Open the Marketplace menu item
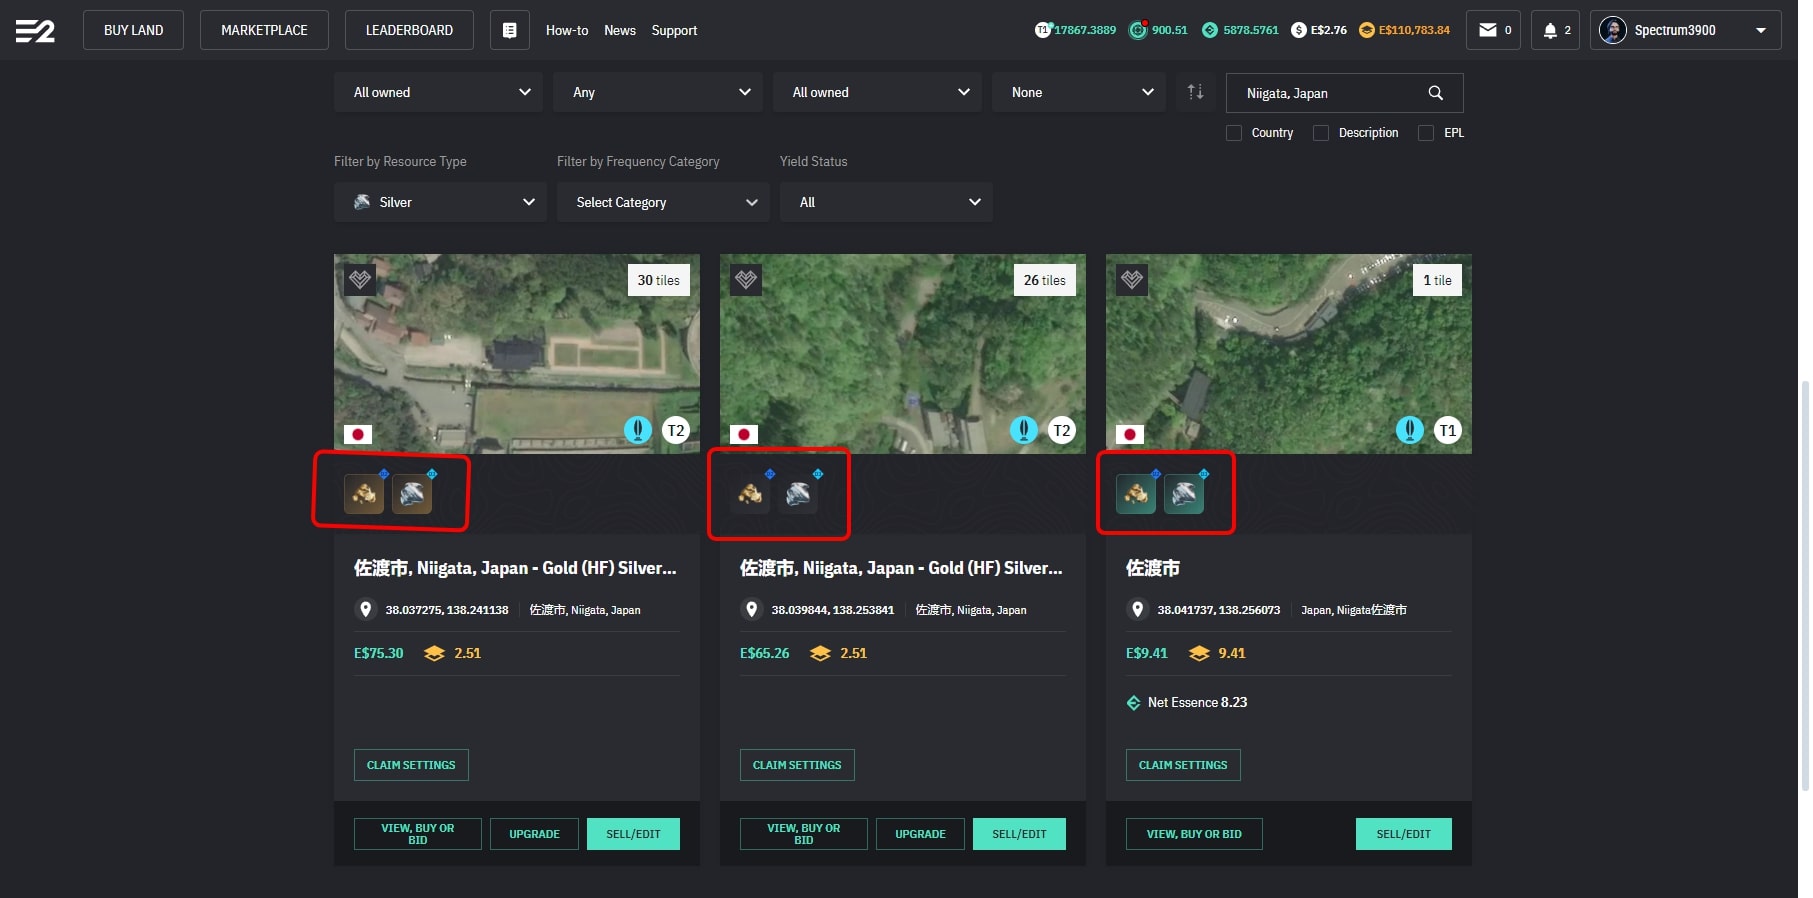Screen dimensions: 1813x898 coord(264,30)
